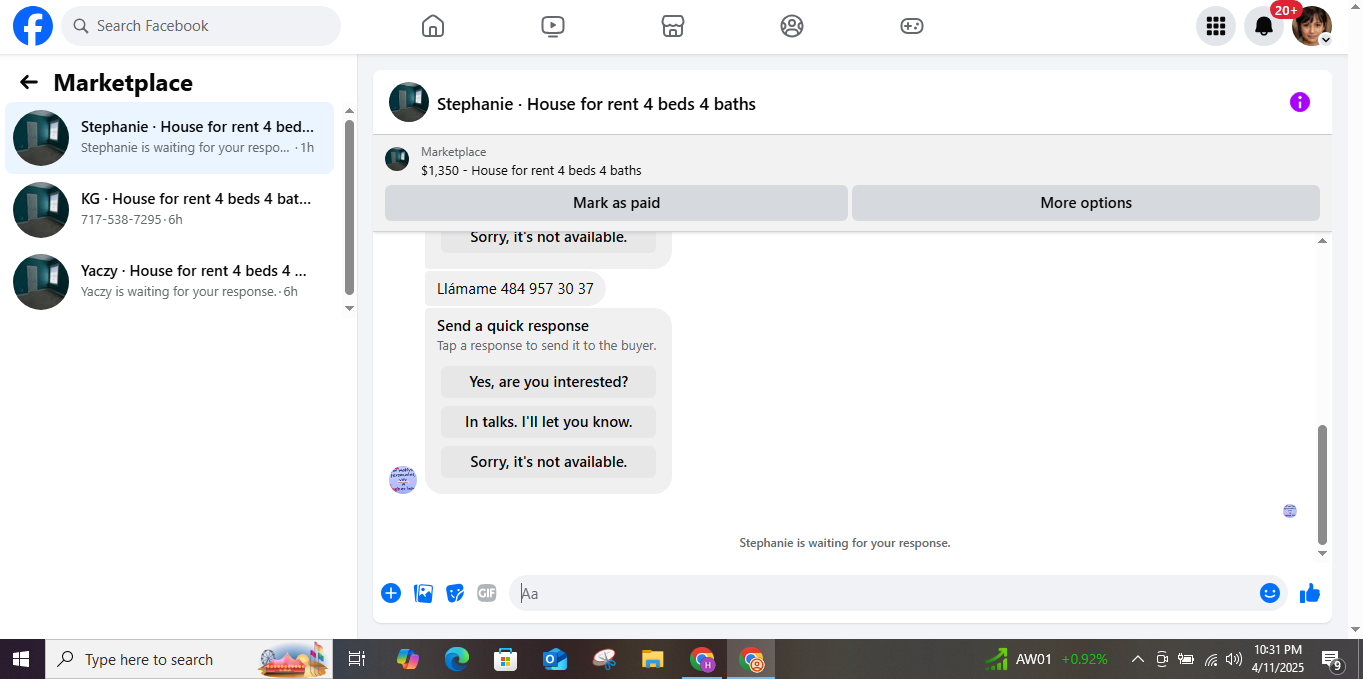Image resolution: width=1363 pixels, height=679 pixels.
Task: Click Stephanie's avatar beside quick responses
Action: pos(403,480)
